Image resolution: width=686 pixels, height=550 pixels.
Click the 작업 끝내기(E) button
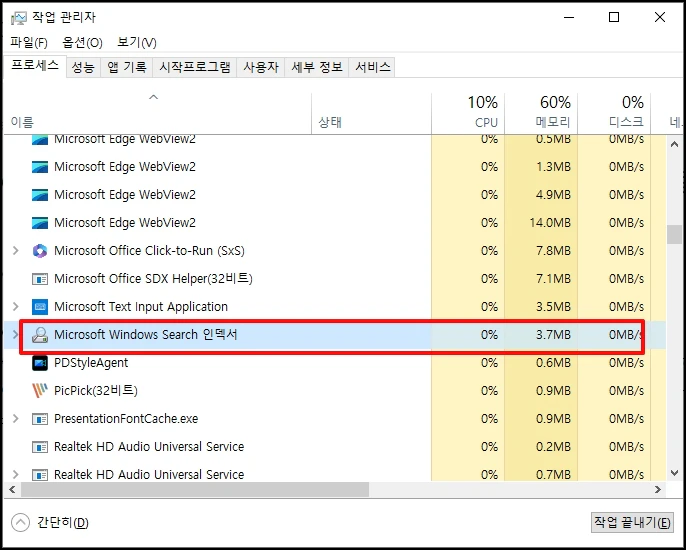[x=632, y=522]
